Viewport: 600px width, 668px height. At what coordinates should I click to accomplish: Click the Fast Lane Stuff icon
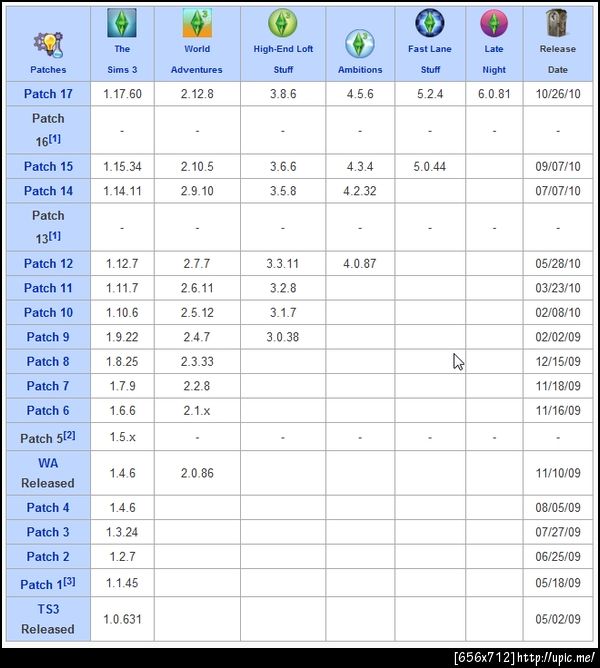pyautogui.click(x=430, y=23)
